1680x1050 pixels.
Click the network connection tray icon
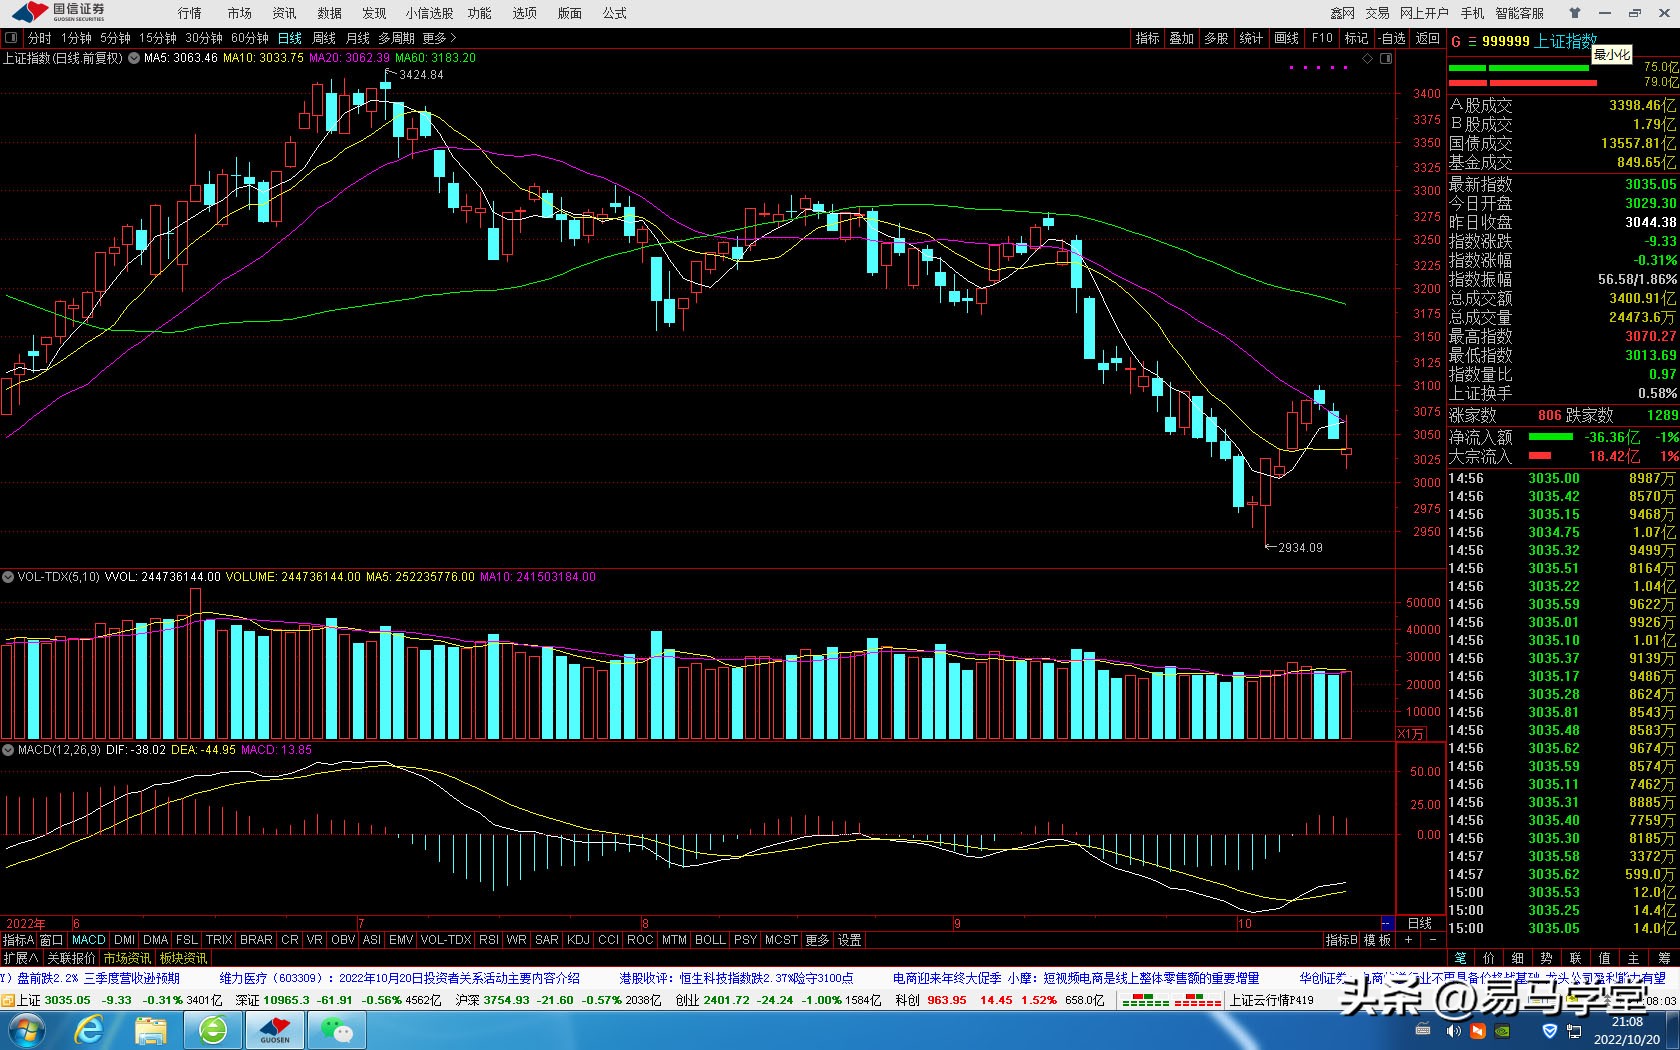[x=1574, y=1030]
